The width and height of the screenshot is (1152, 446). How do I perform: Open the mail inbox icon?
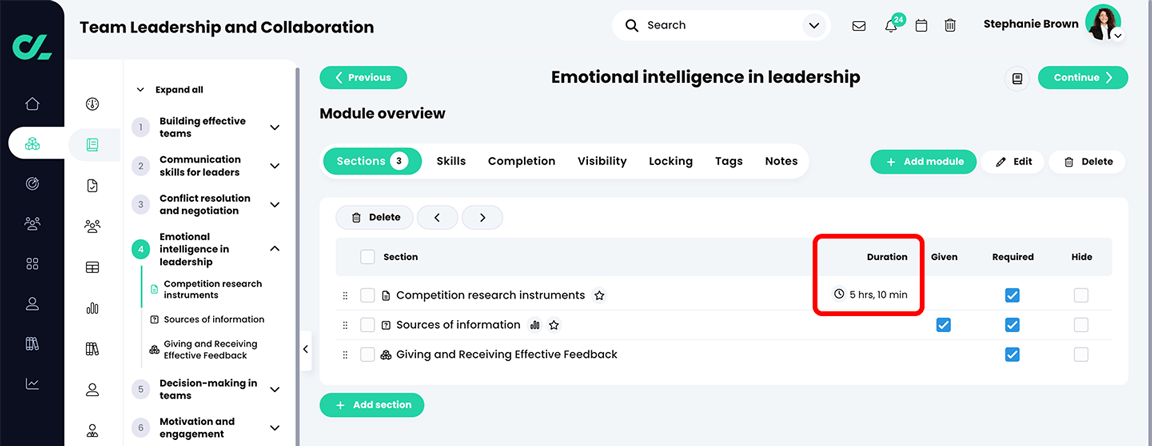[858, 26]
